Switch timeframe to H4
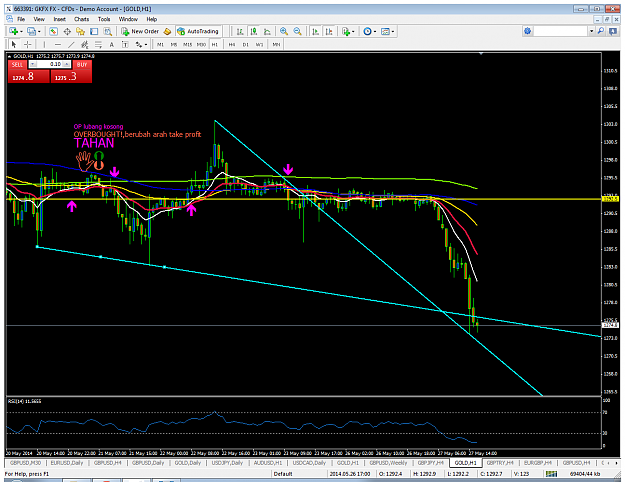 (x=232, y=44)
